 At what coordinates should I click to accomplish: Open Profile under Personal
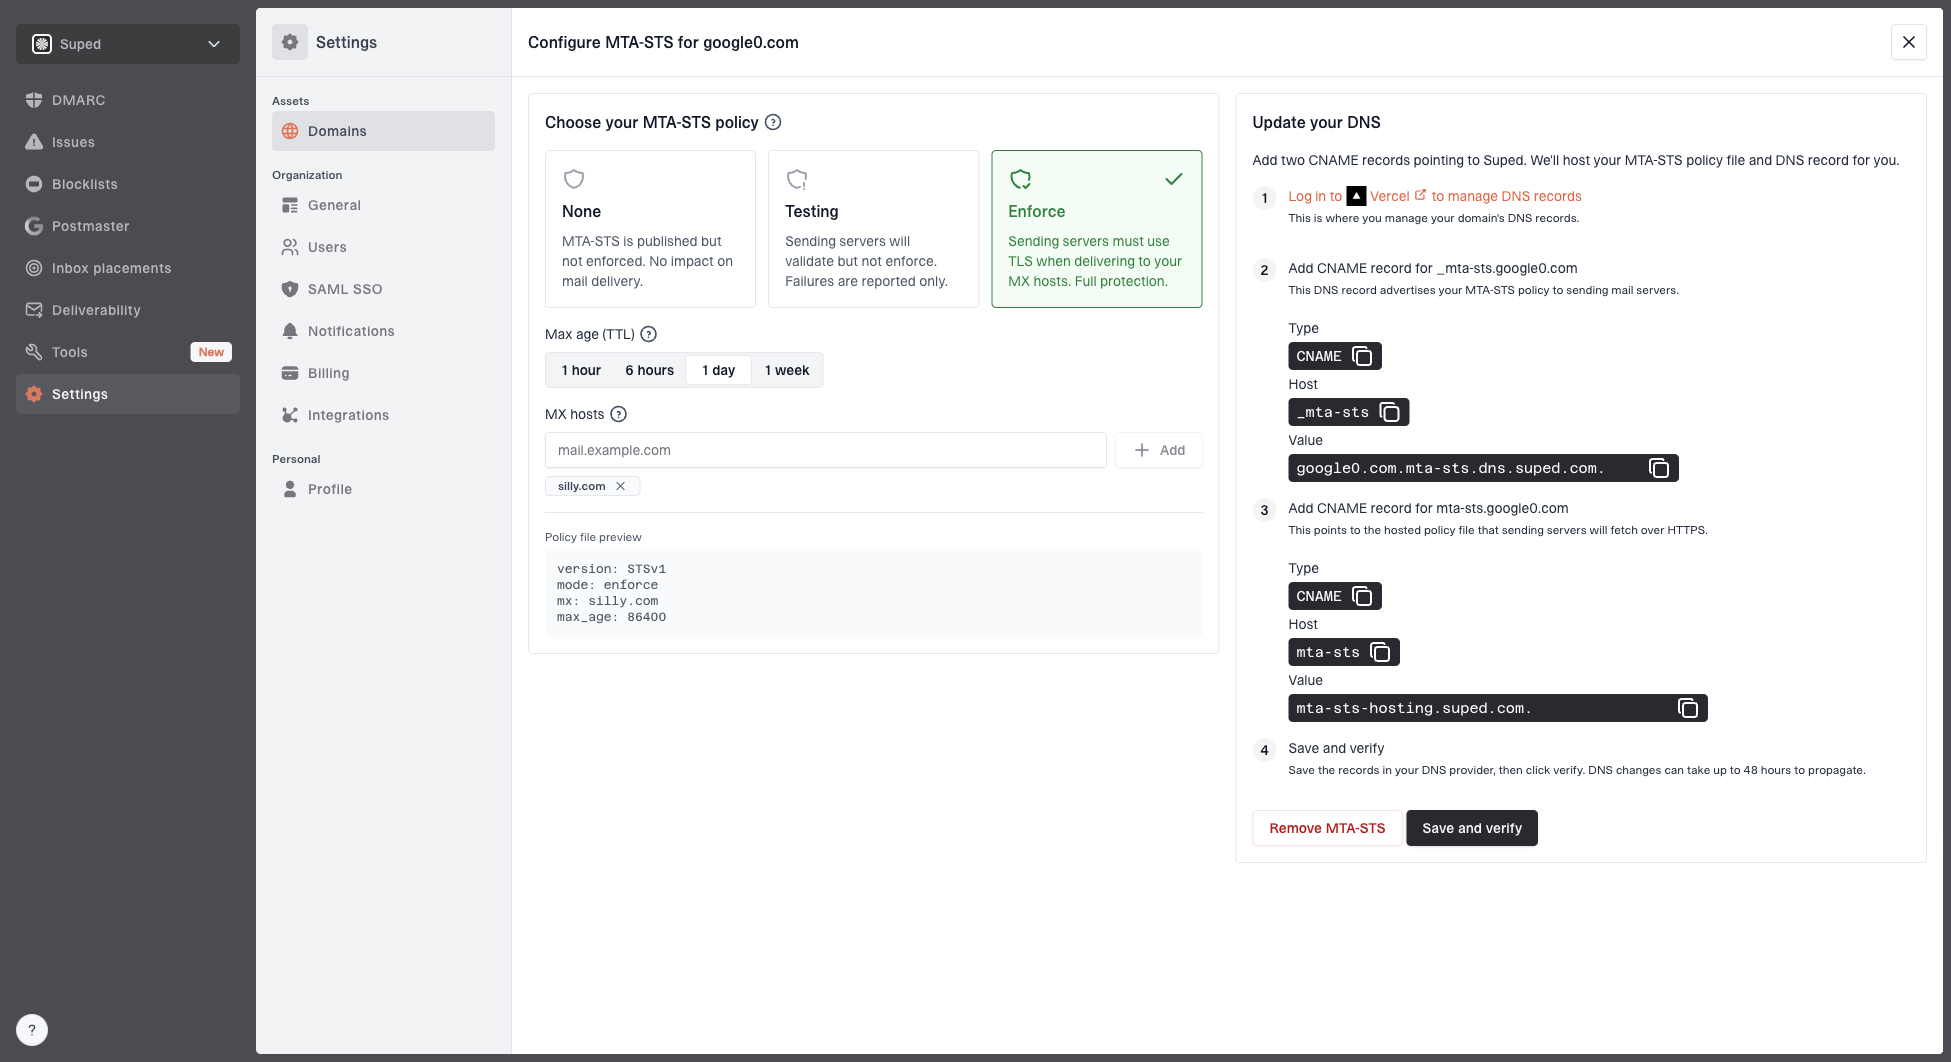tap(383, 489)
